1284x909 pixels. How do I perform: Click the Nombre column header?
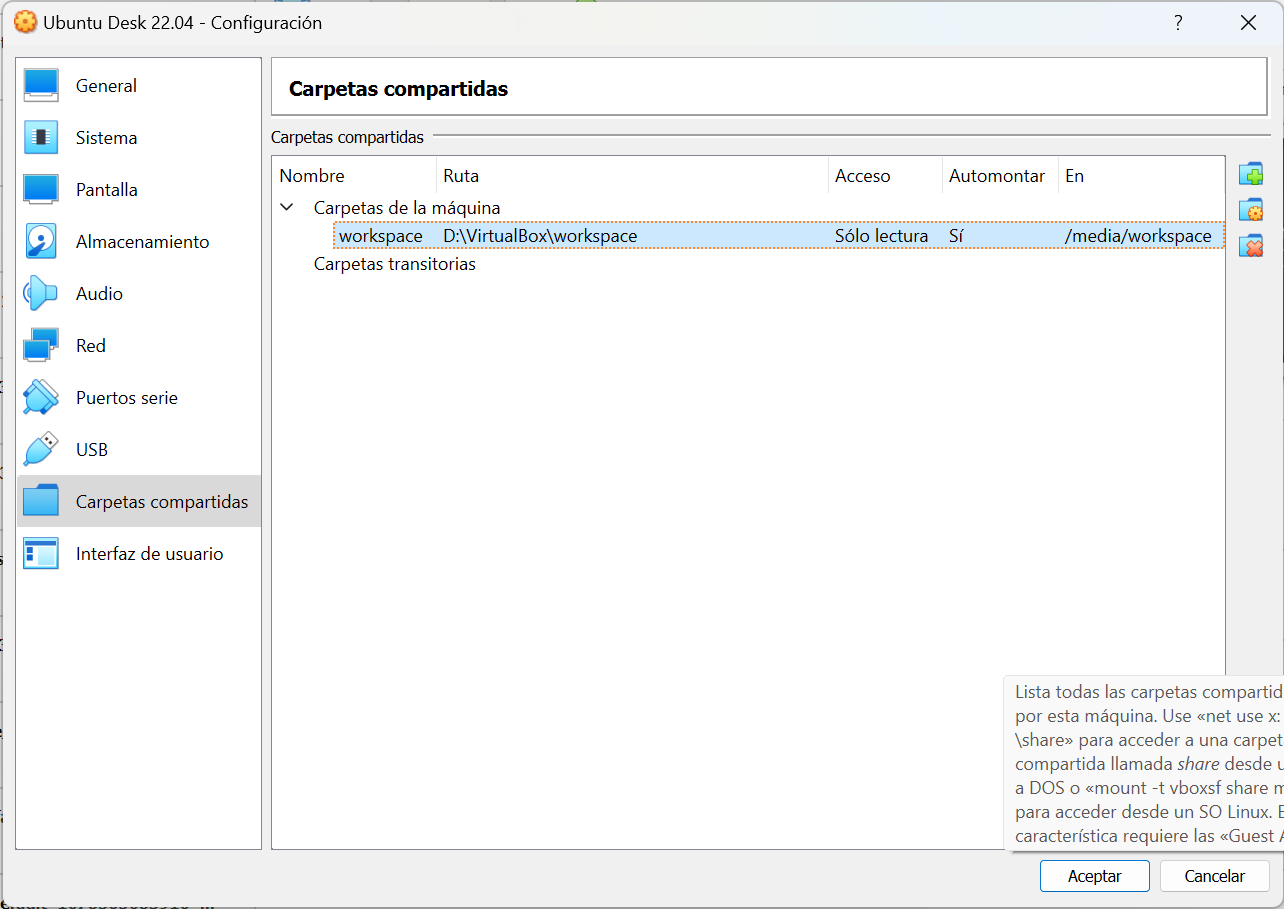(312, 175)
